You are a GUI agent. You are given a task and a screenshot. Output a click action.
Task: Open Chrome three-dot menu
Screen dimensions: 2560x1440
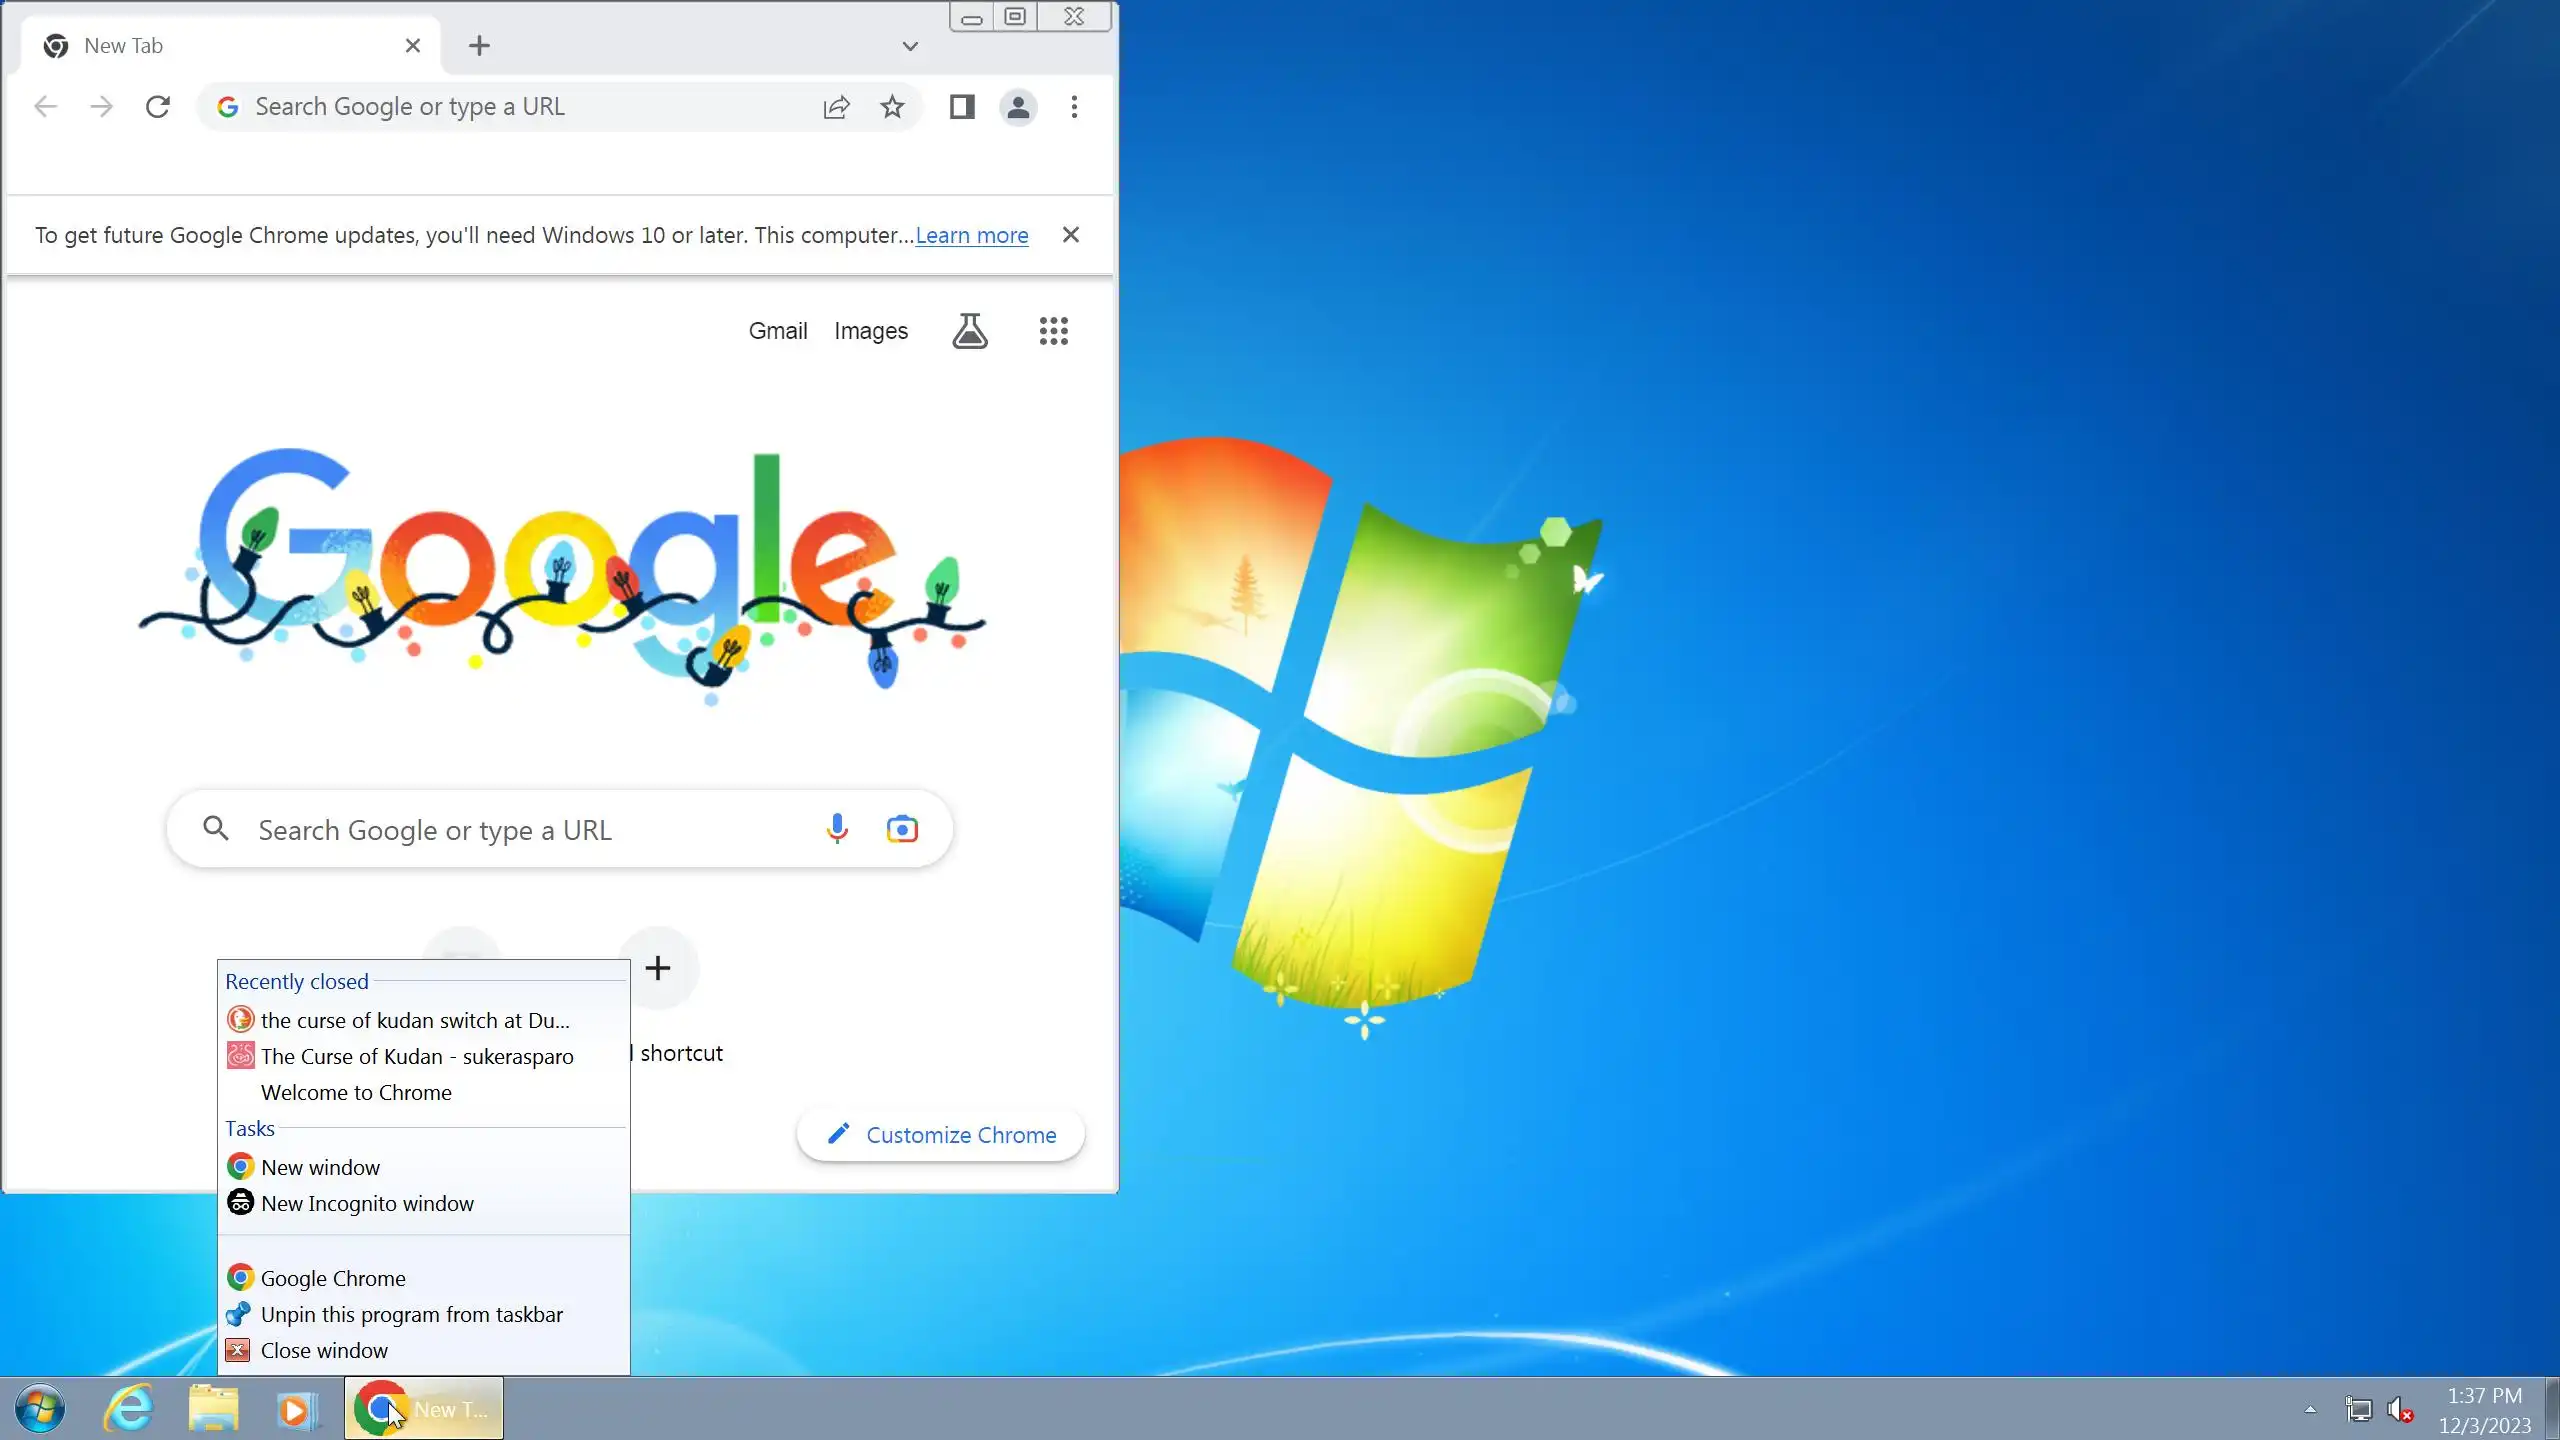(1074, 107)
